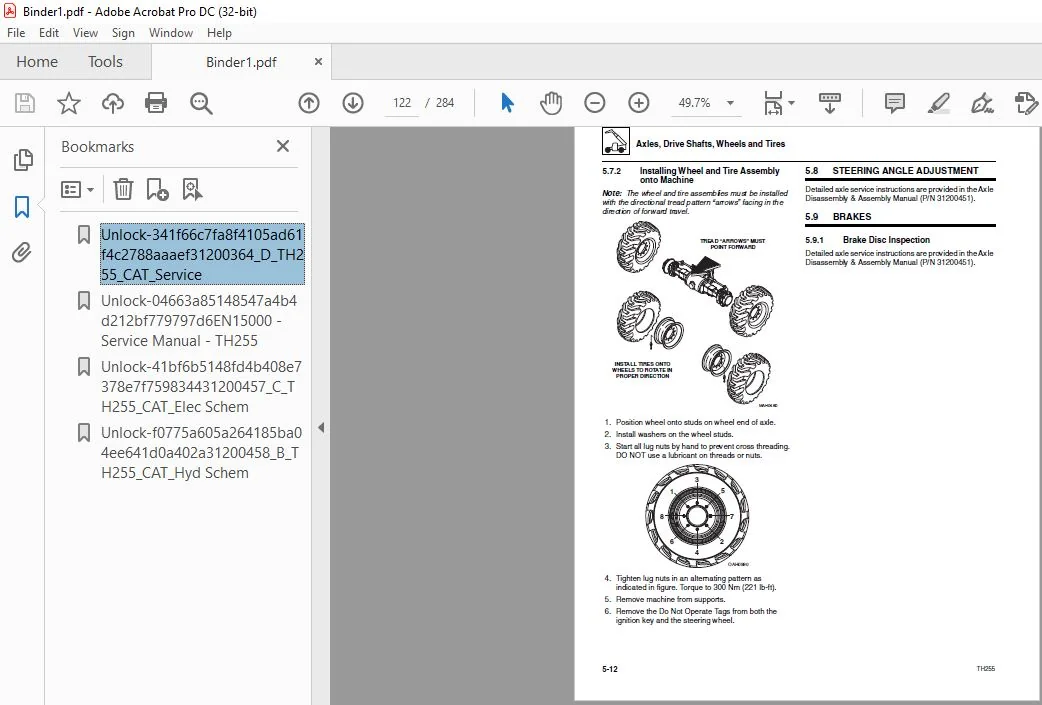Screen dimensions: 1042x705
Task: Click the page number field showing 122
Action: tap(402, 103)
